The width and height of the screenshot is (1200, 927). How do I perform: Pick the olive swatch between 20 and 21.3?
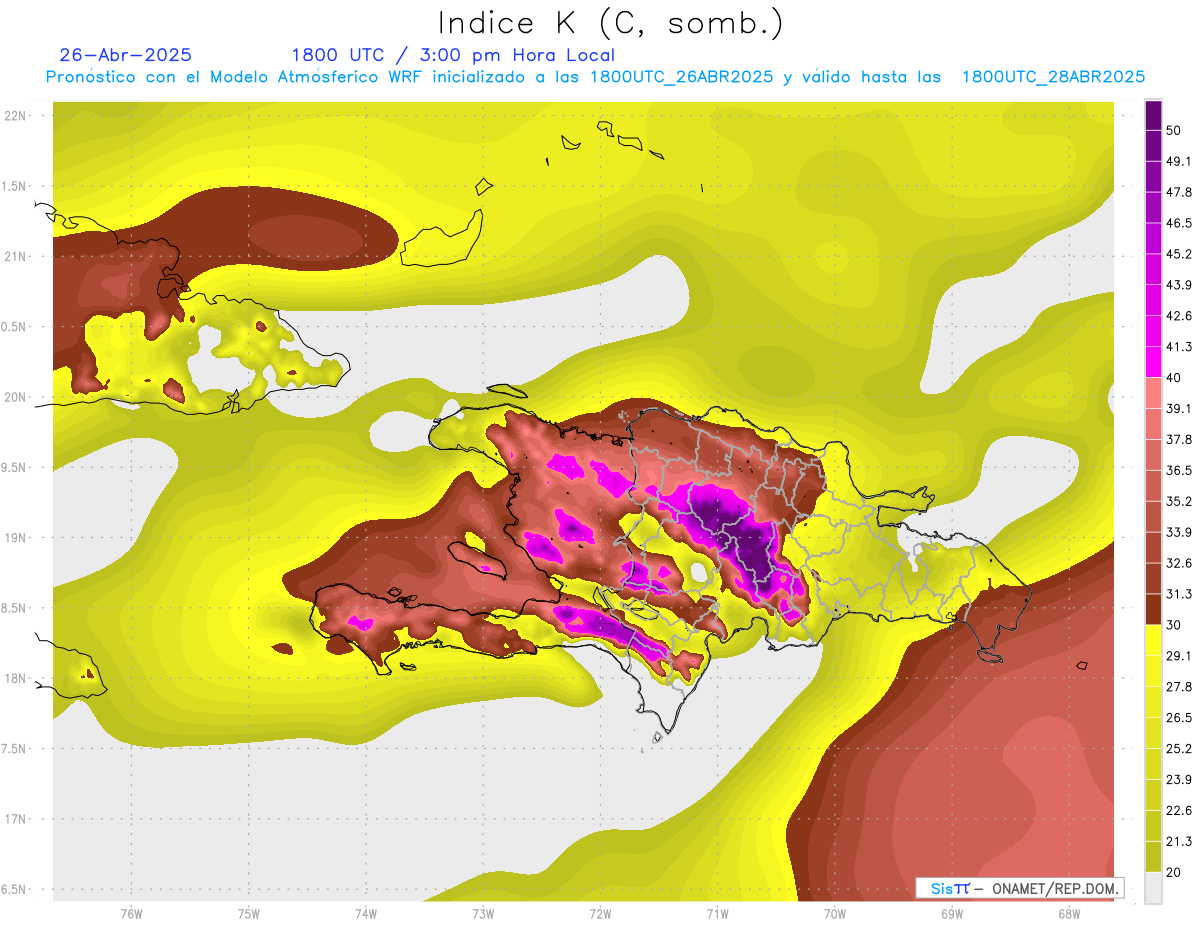(1153, 857)
